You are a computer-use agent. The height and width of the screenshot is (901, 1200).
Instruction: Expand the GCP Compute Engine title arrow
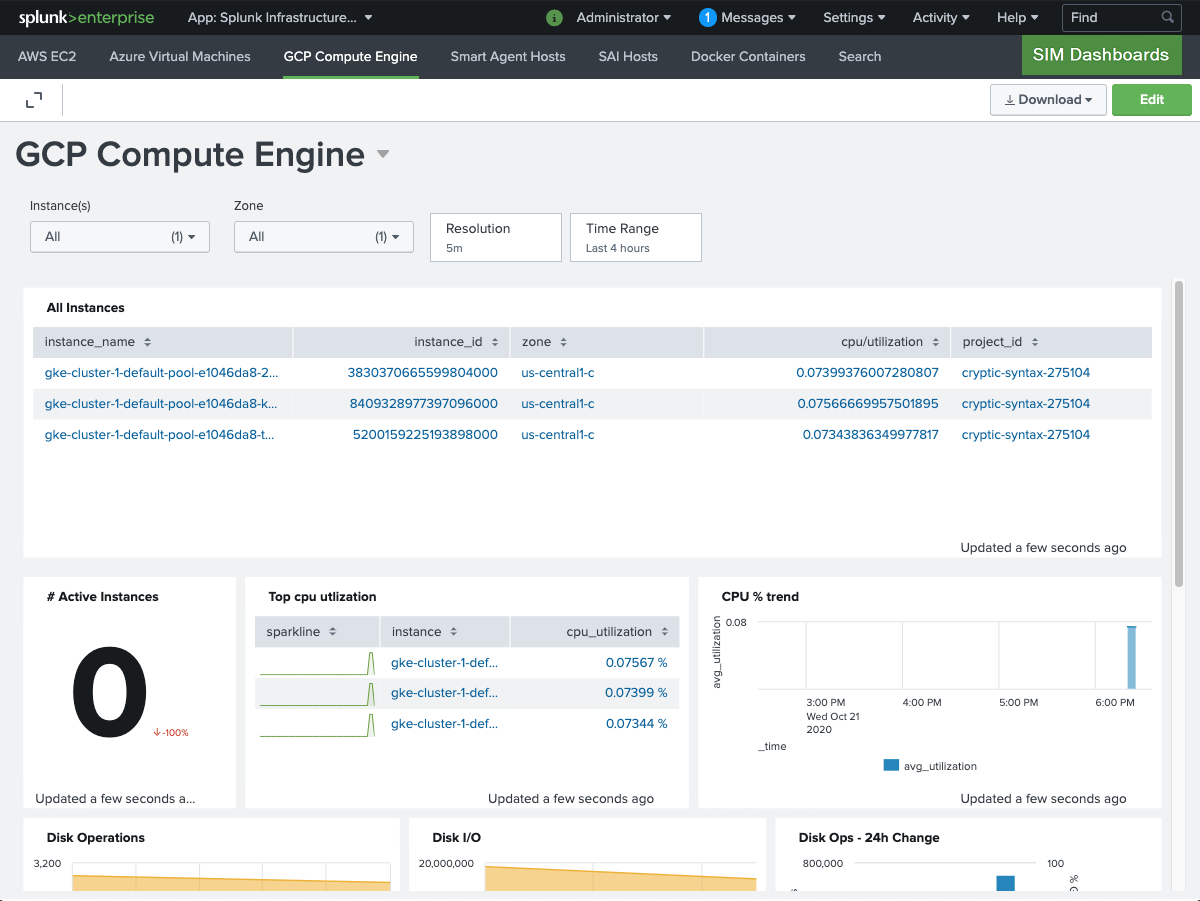382,155
